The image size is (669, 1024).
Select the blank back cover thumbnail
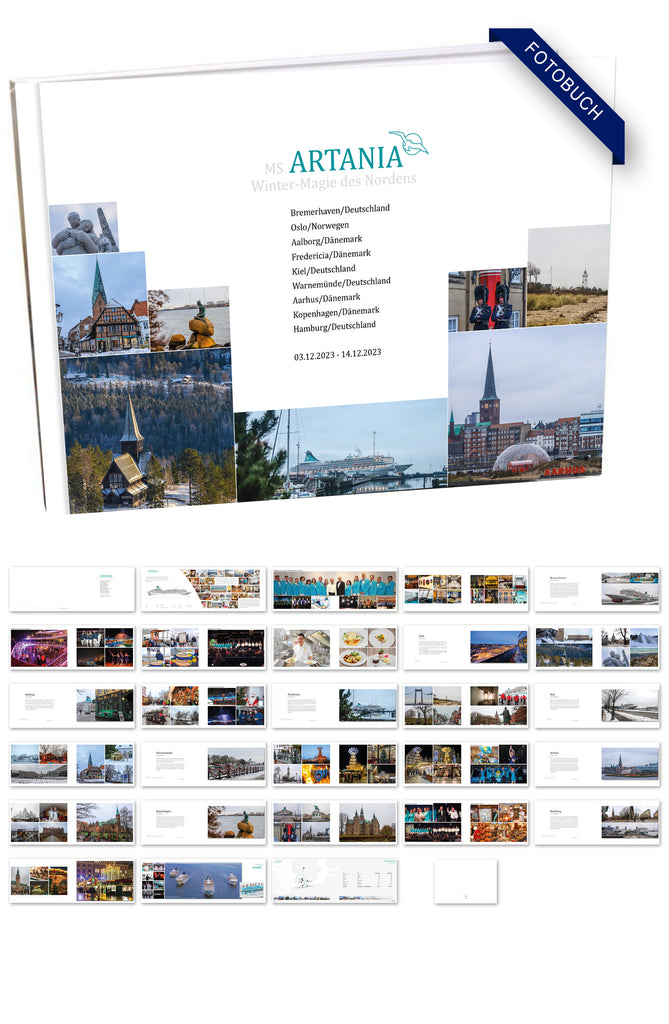click(465, 881)
